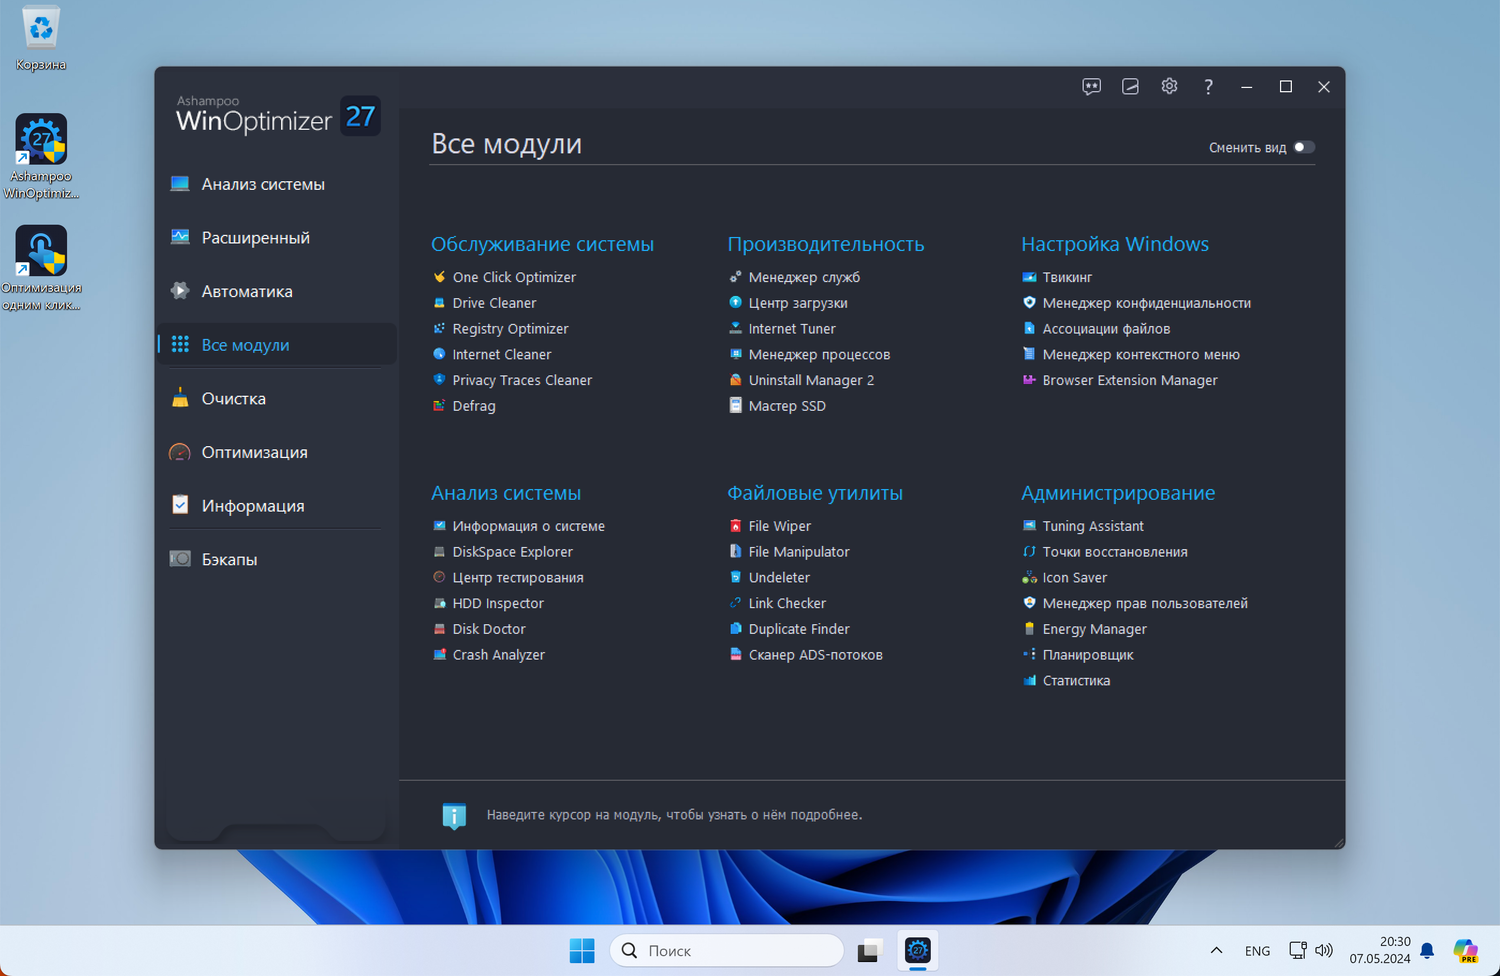Viewport: 1500px width, 976px height.
Task: Click the Registry Optimizer icon
Action: (x=439, y=328)
